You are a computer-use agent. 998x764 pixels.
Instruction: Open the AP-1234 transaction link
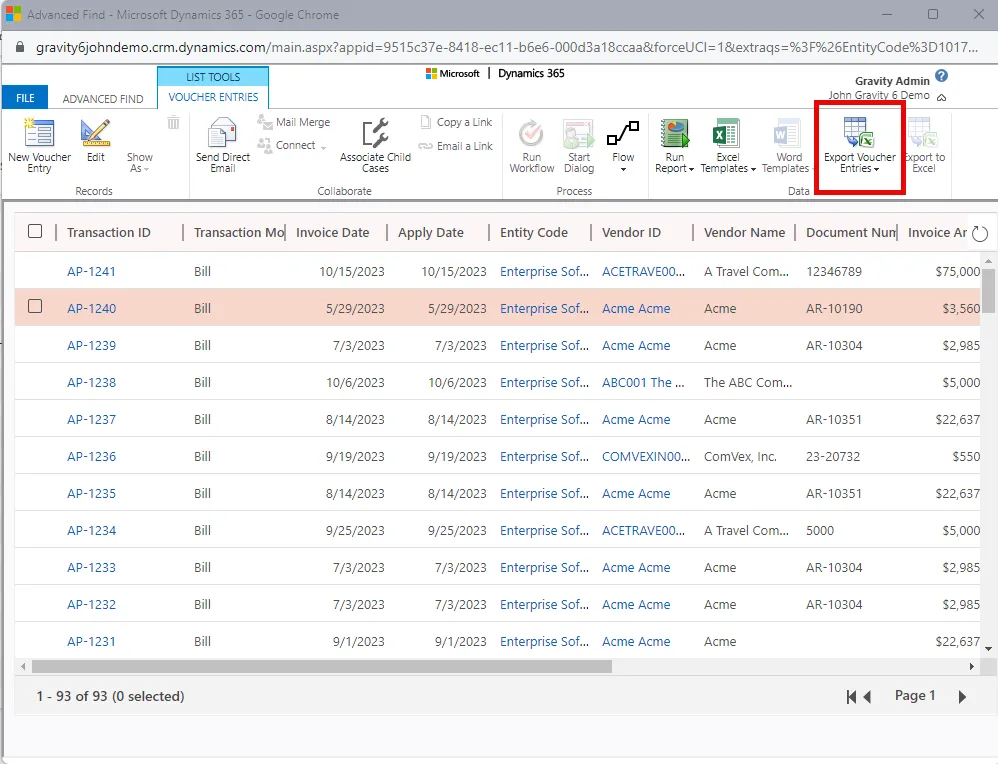92,530
